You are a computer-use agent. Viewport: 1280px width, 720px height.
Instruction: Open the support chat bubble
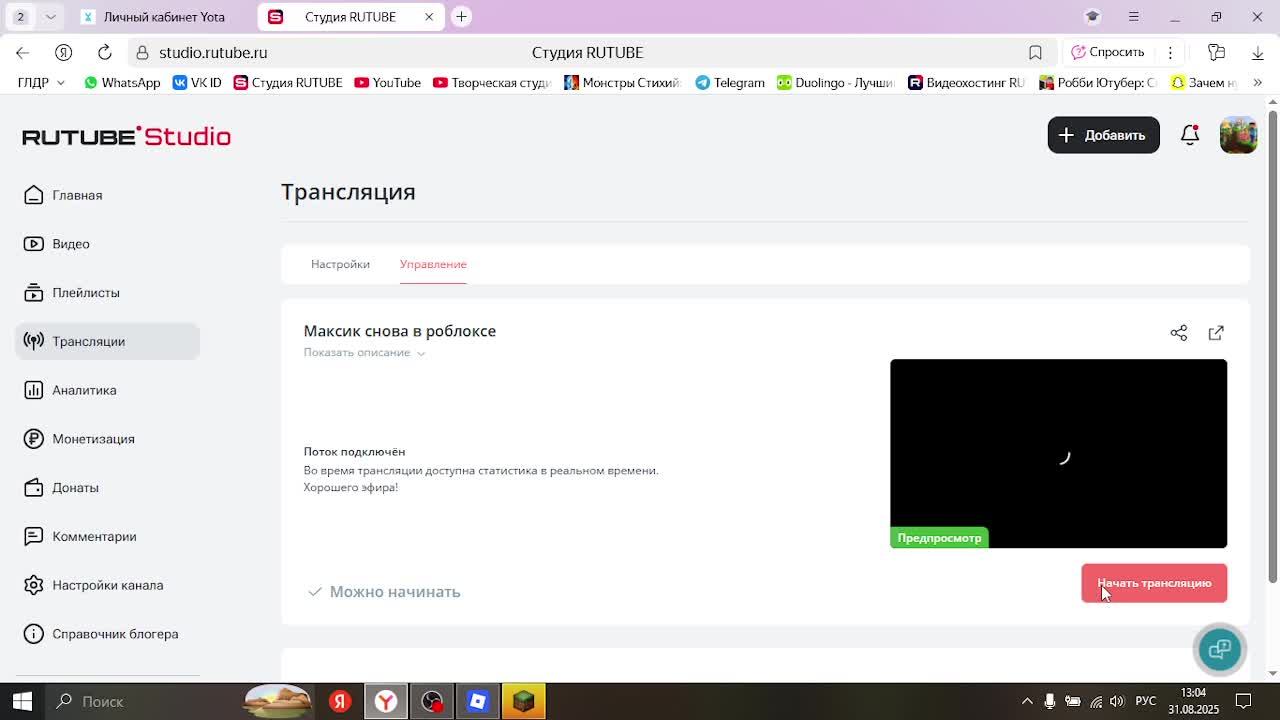tap(1220, 650)
